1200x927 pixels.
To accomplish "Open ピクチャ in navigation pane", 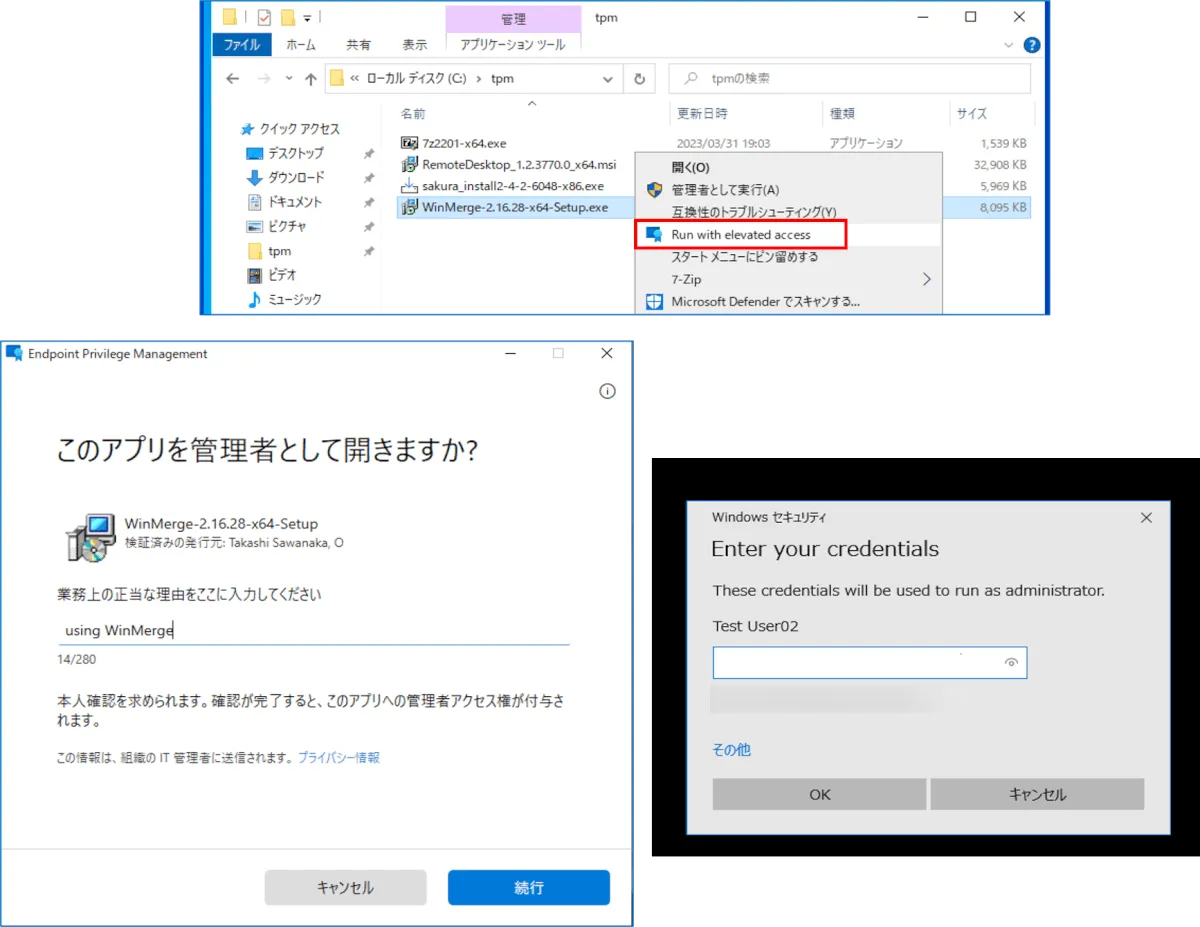I will [287, 226].
